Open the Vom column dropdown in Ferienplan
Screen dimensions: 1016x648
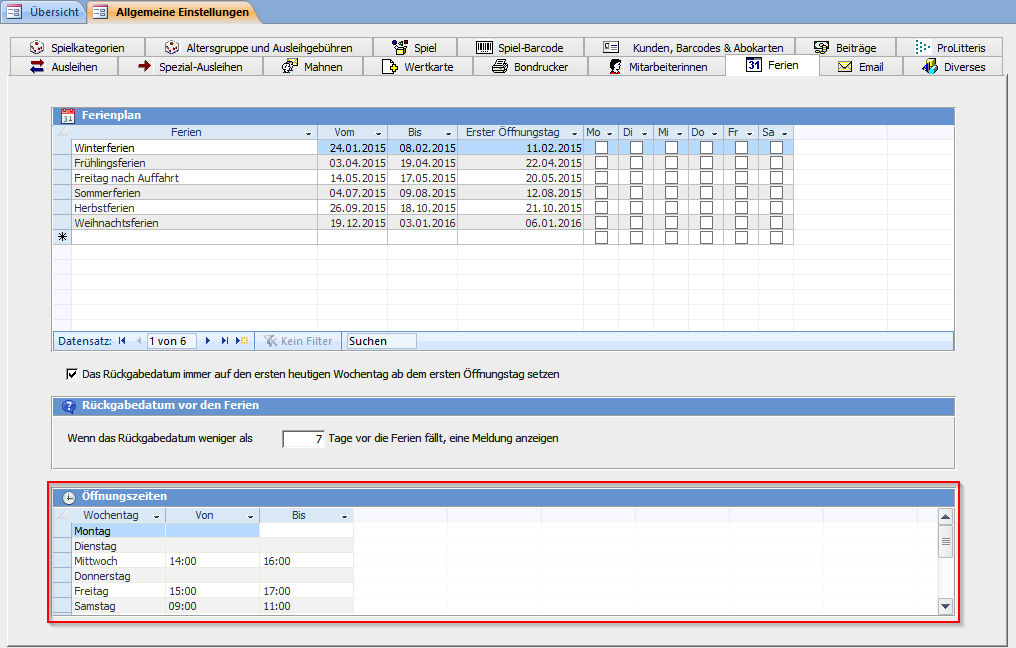pos(378,133)
